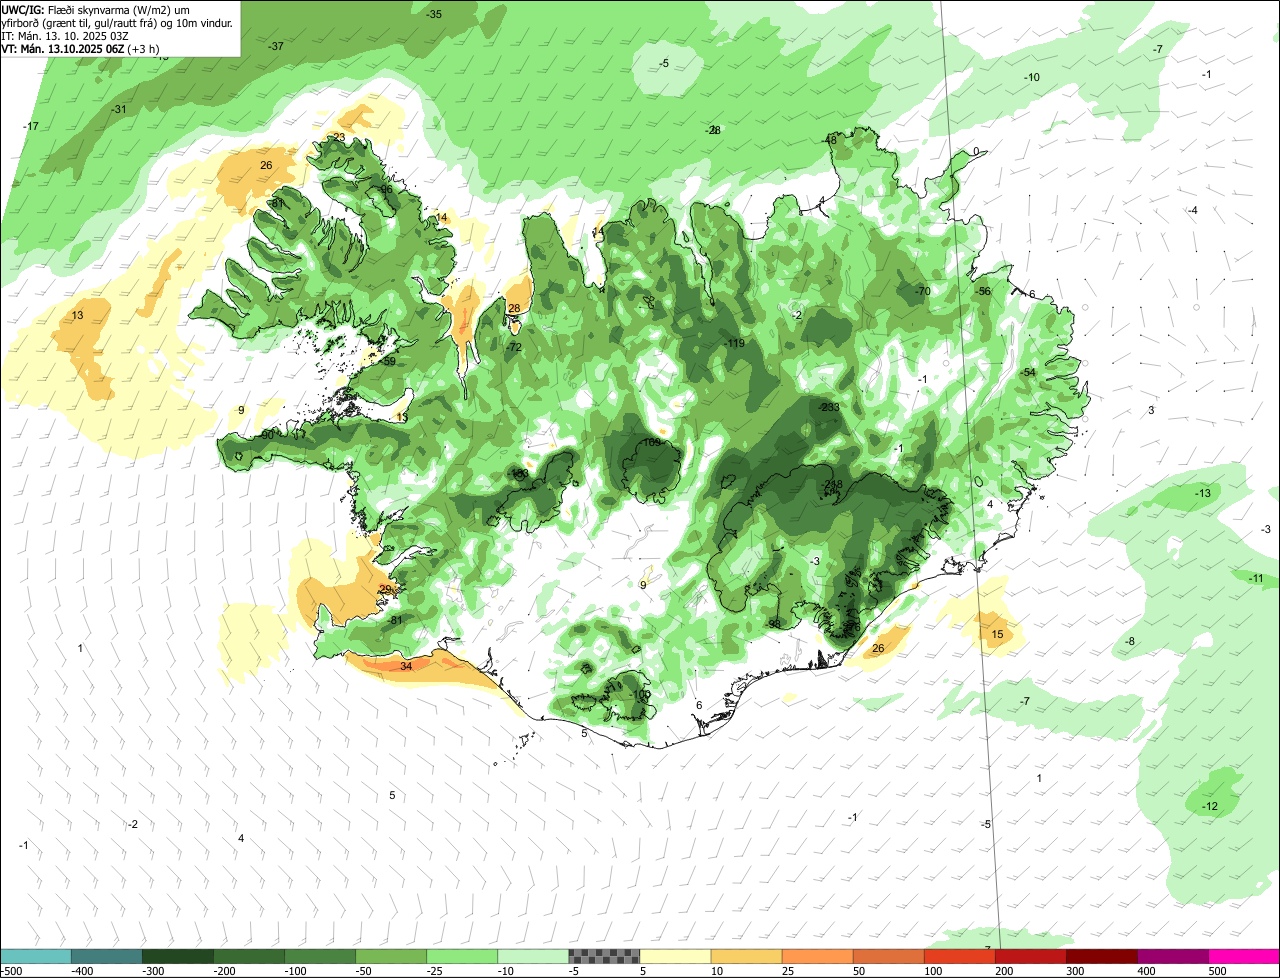
Task: Click the red 100 to 200 legend swatch
Action: pos(959,957)
